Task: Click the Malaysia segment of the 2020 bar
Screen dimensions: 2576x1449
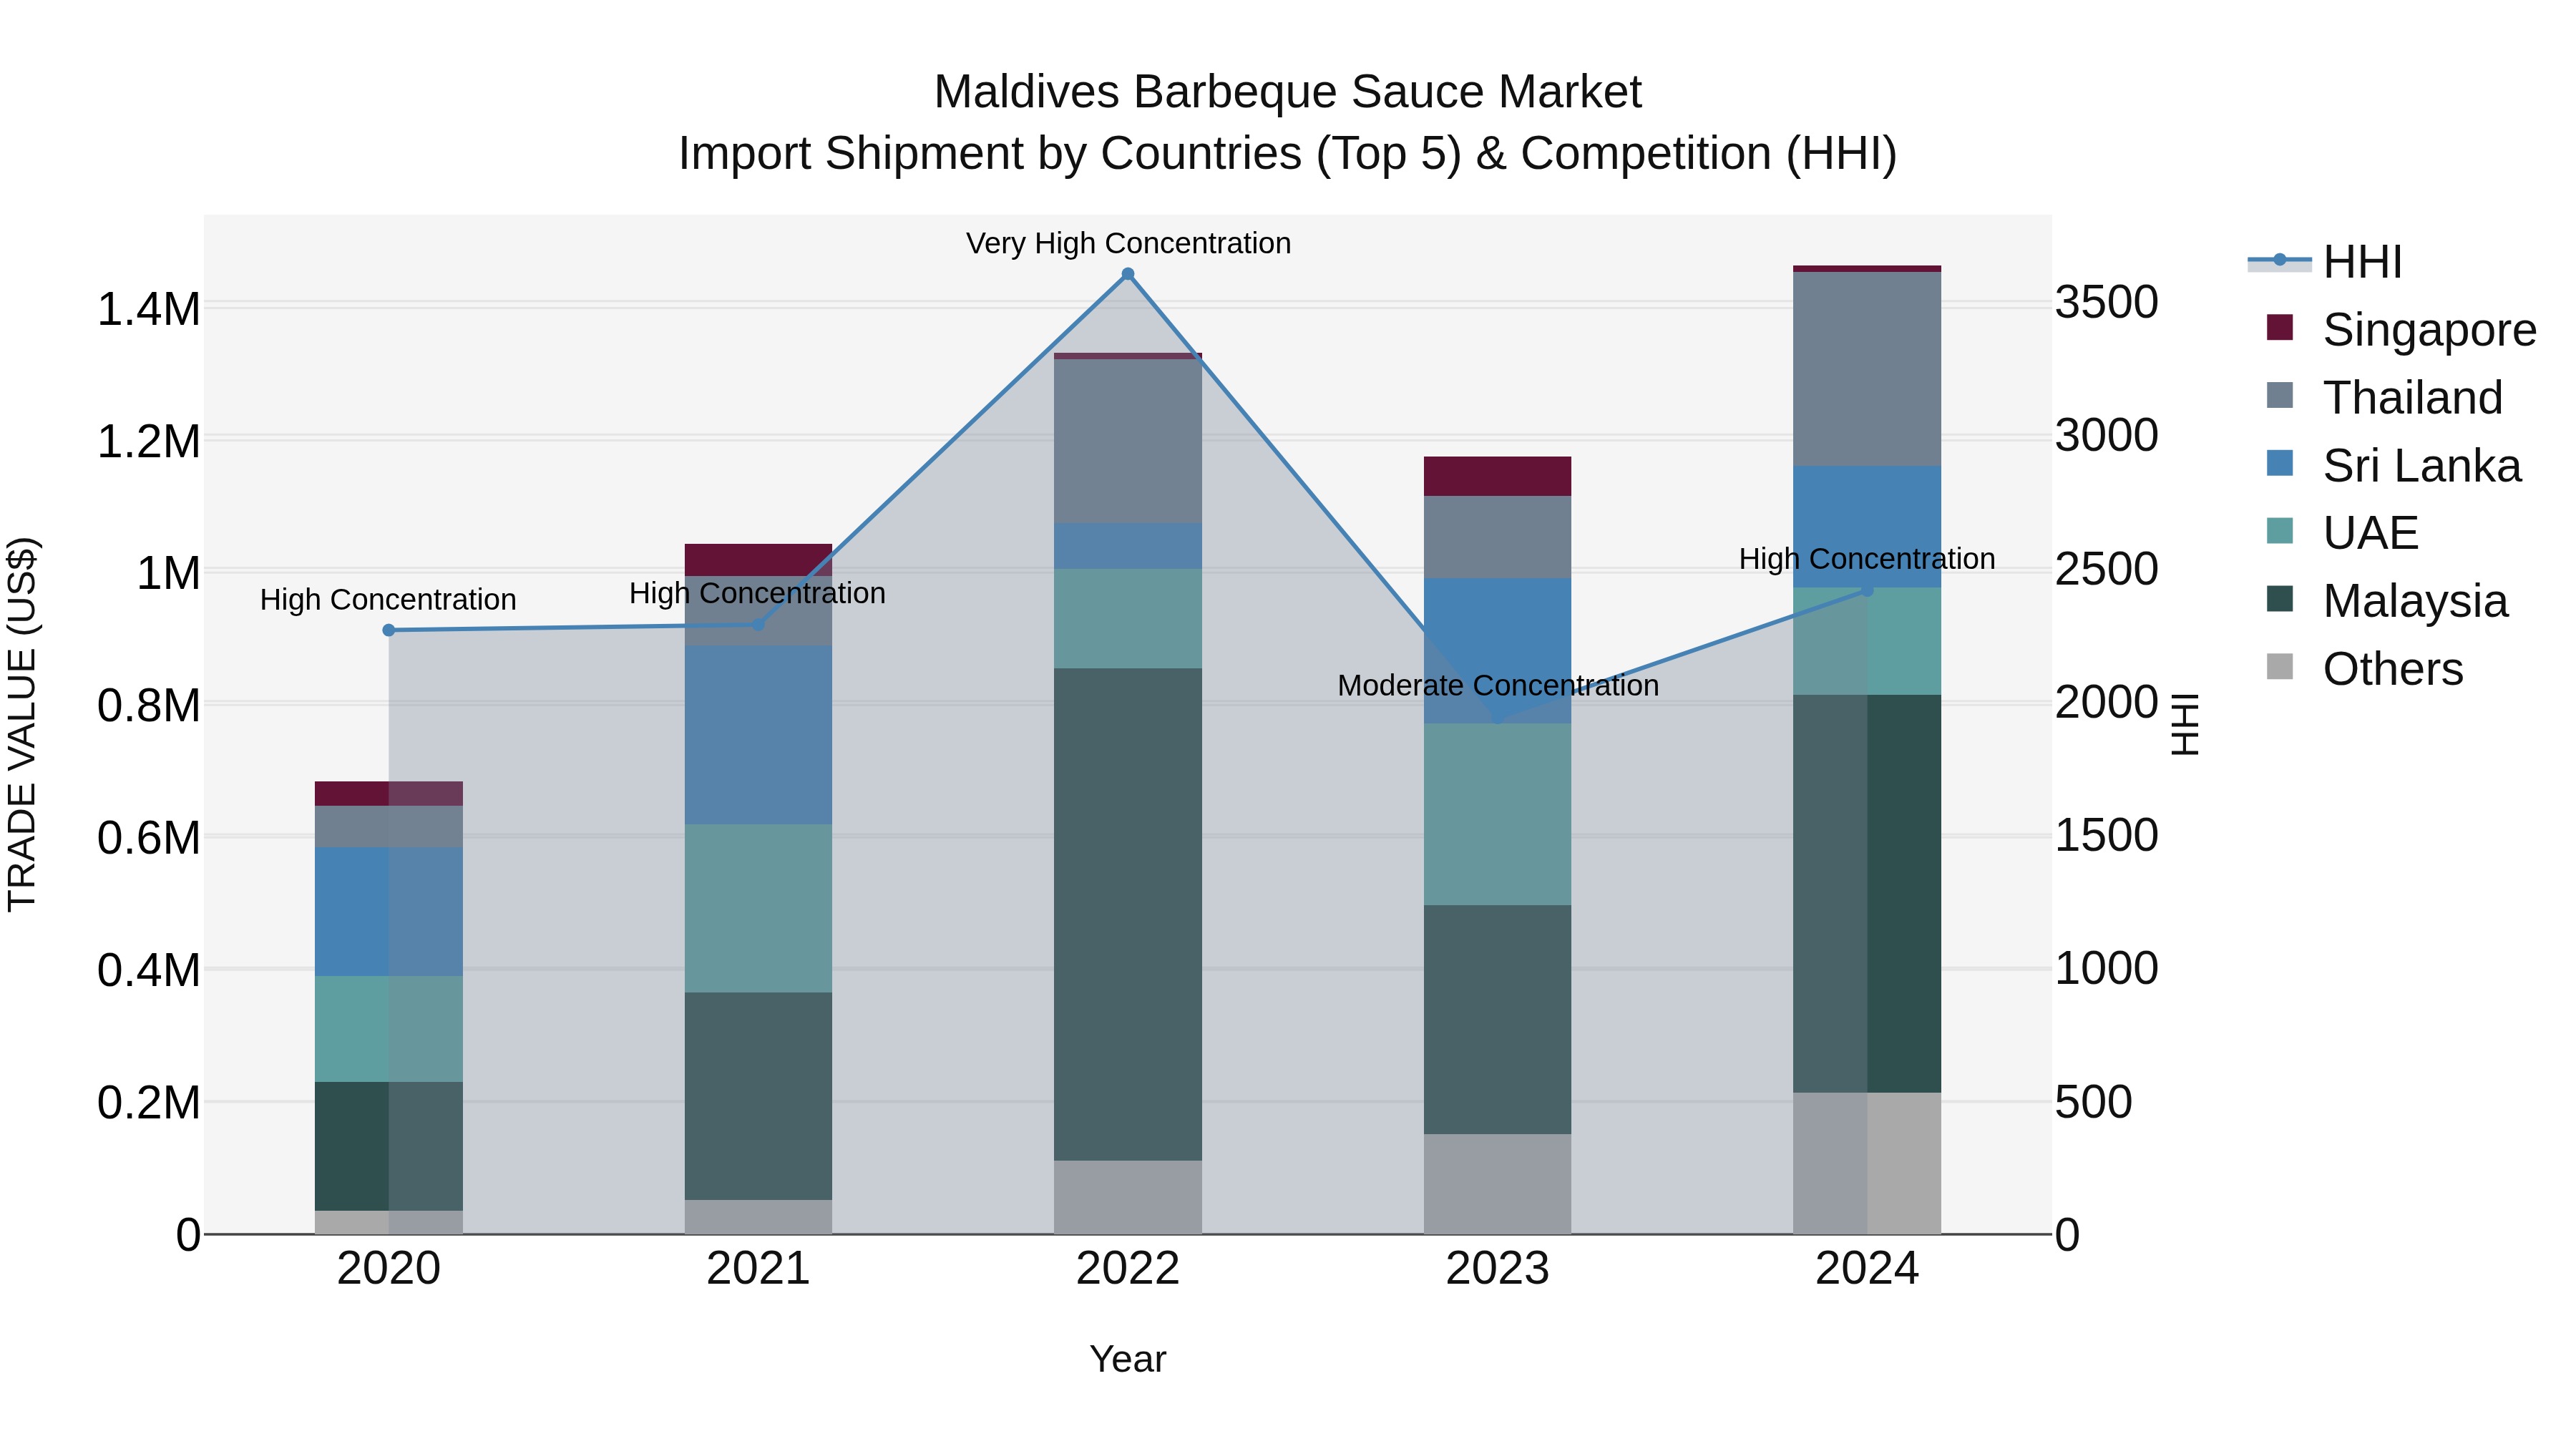Action: click(x=389, y=1146)
